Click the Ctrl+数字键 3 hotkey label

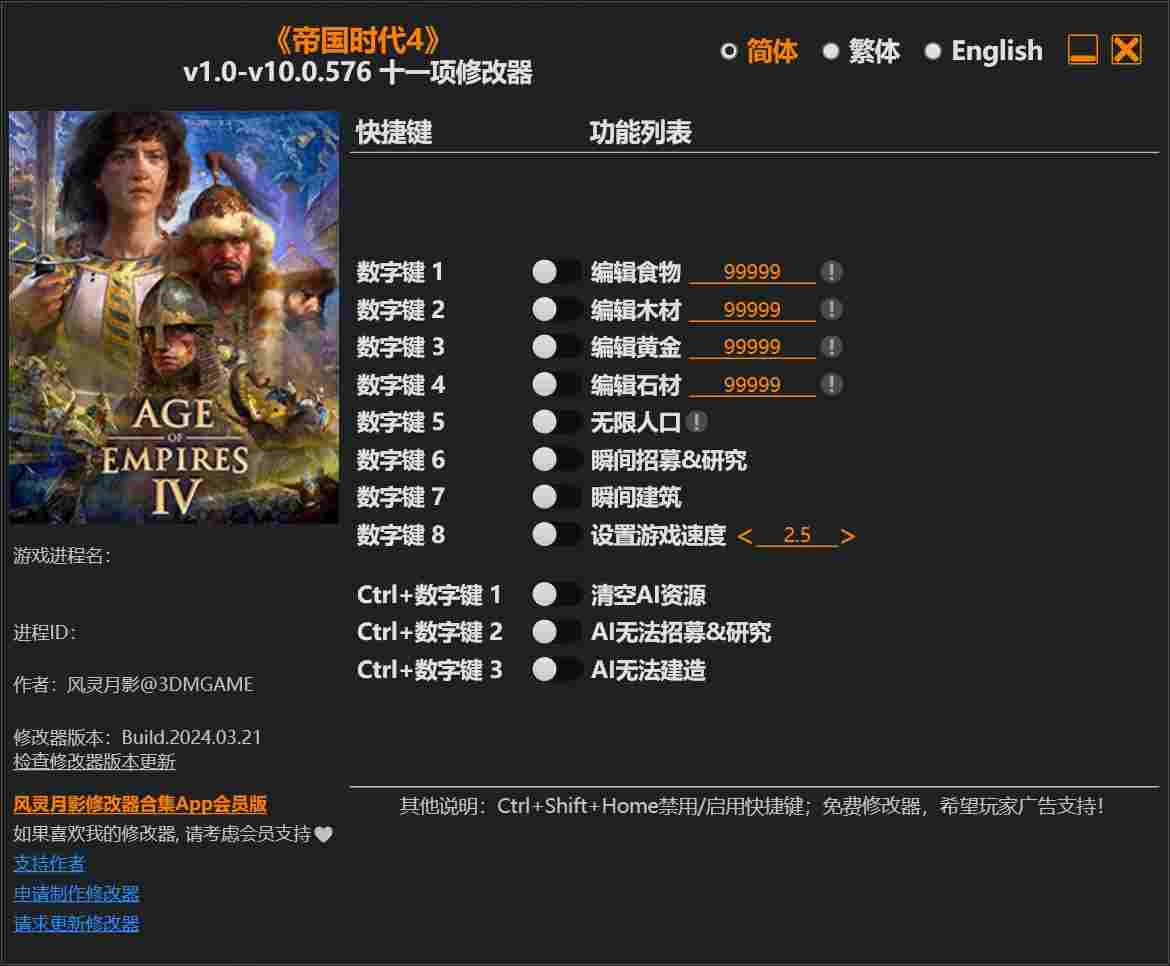[x=429, y=670]
